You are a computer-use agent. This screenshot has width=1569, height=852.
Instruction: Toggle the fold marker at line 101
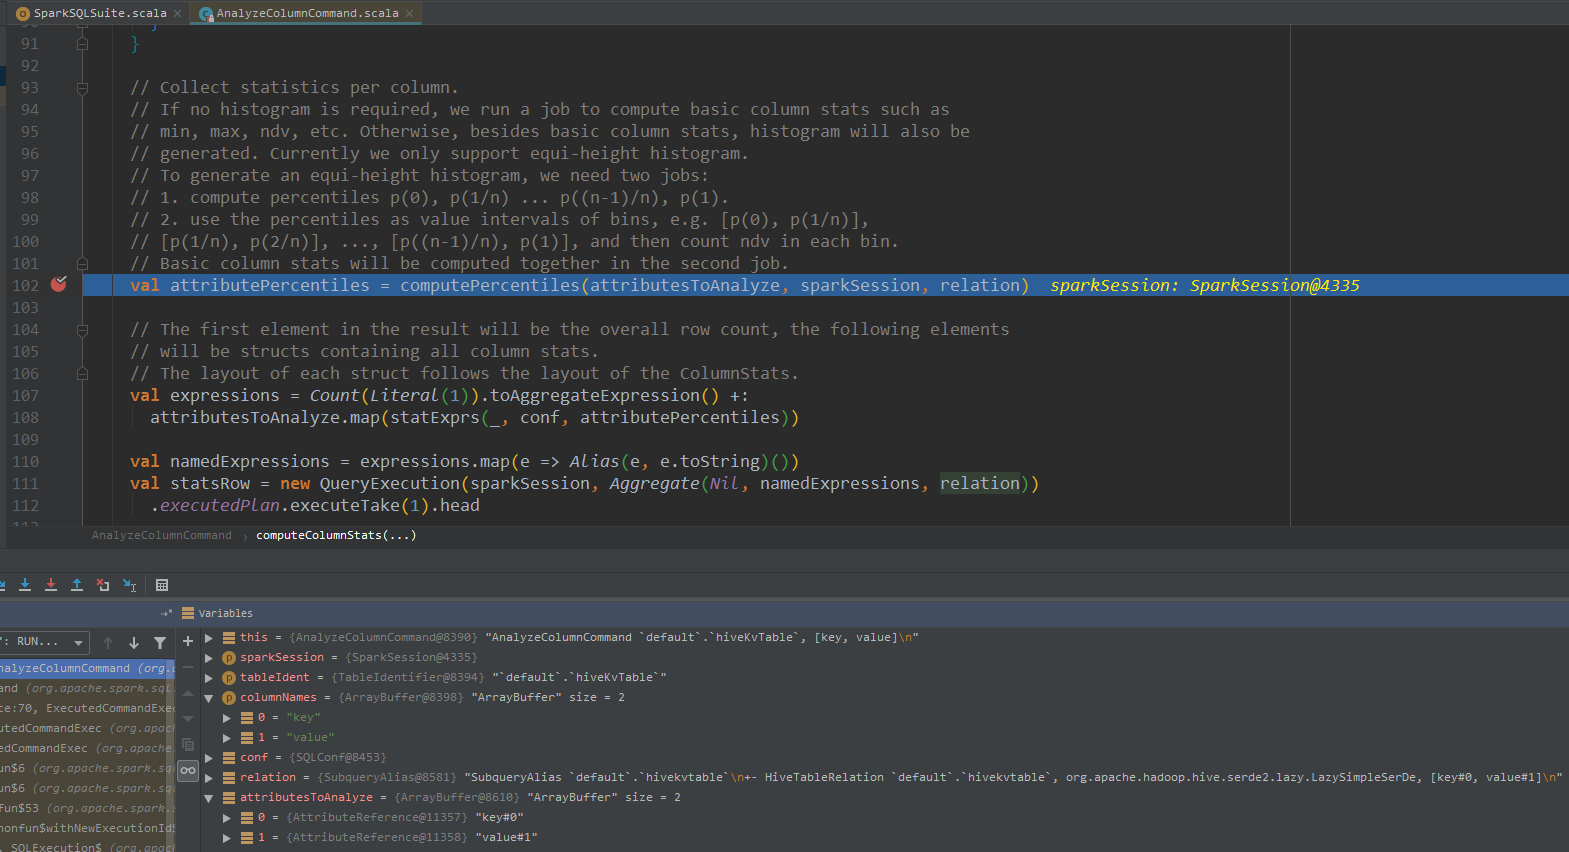pos(82,264)
